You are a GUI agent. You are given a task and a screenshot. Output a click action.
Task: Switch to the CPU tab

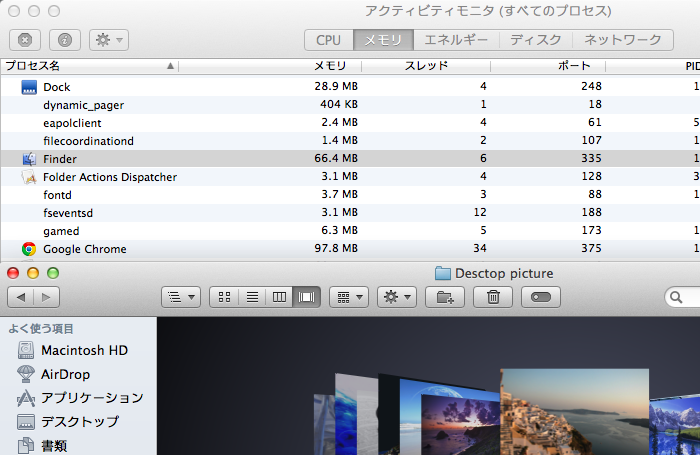pyautogui.click(x=328, y=40)
